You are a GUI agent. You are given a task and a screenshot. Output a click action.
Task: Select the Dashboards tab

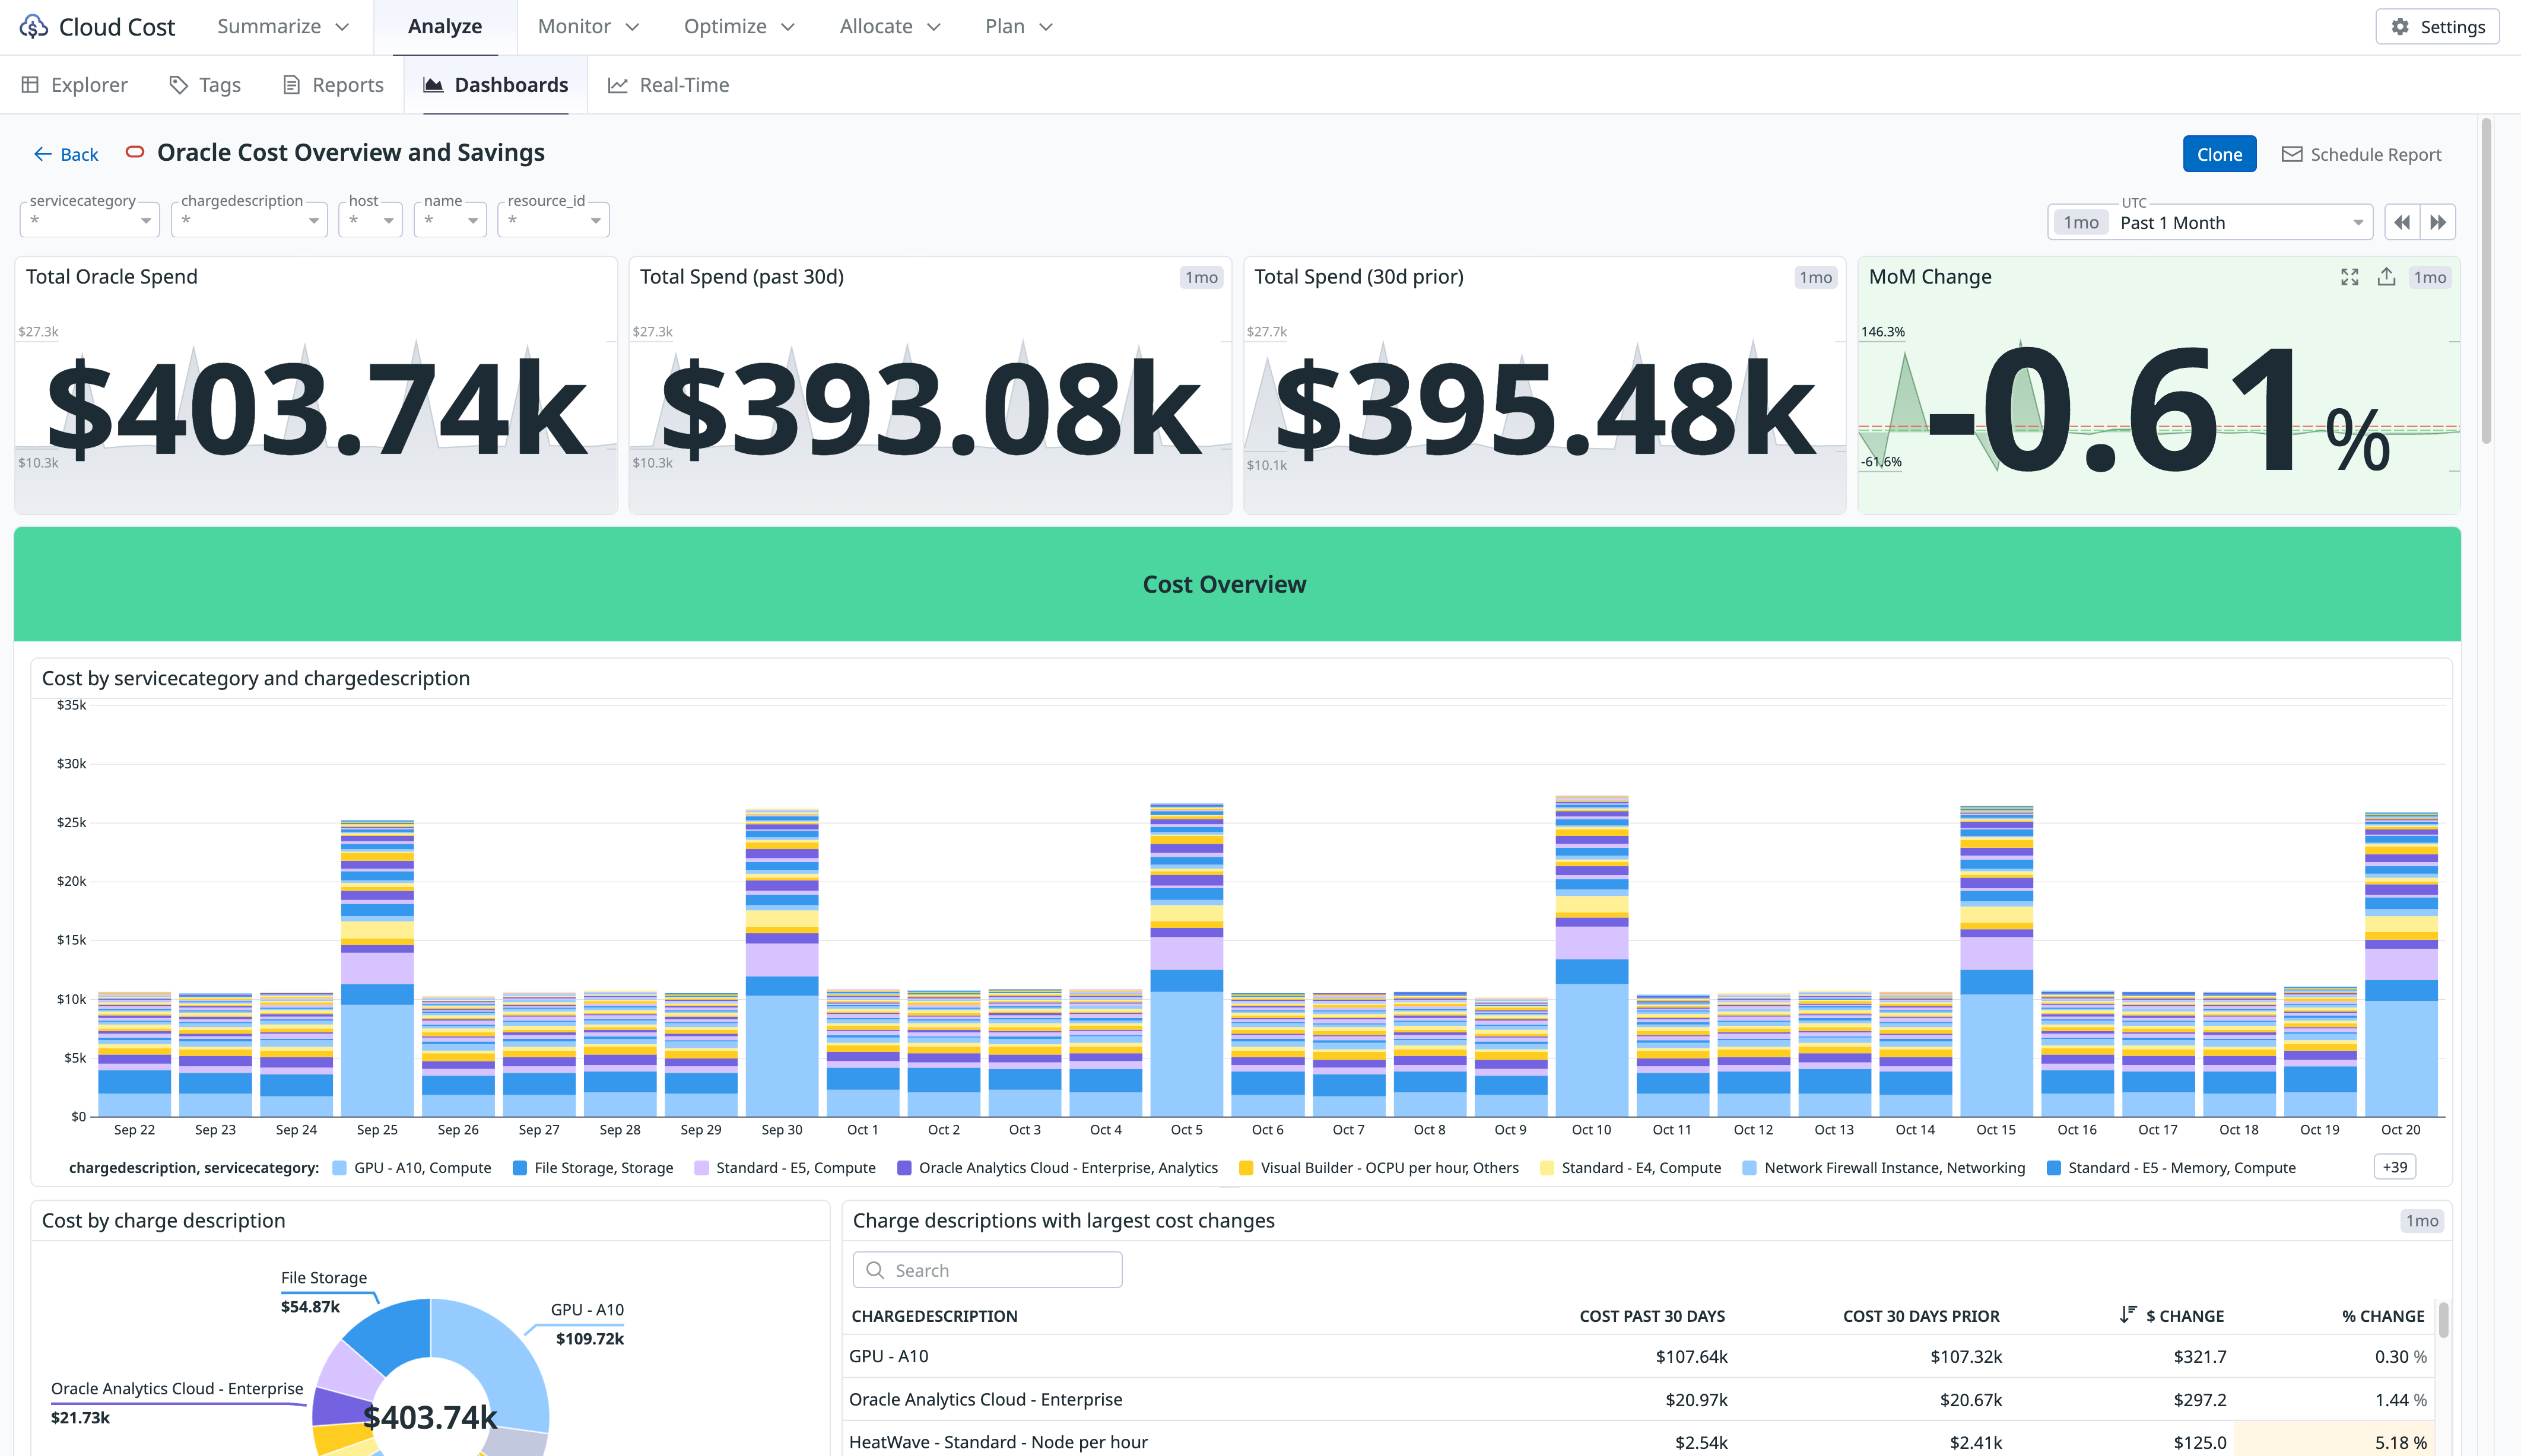click(x=496, y=85)
